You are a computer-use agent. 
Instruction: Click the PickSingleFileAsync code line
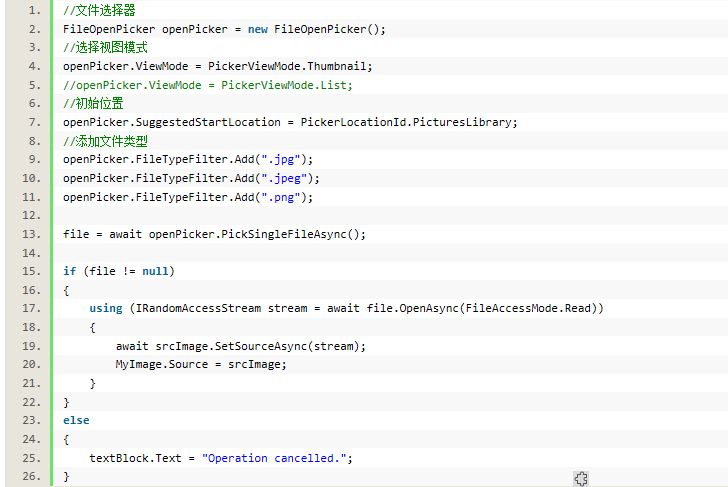pos(214,234)
